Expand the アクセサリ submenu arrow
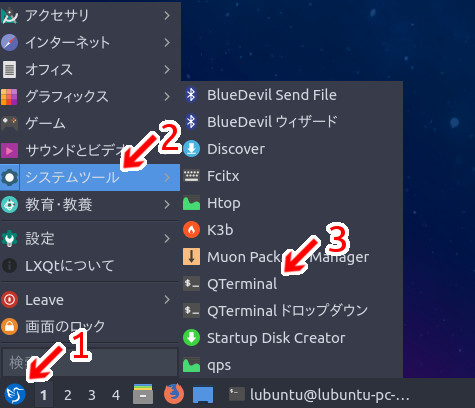This screenshot has width=475, height=408. [x=167, y=15]
